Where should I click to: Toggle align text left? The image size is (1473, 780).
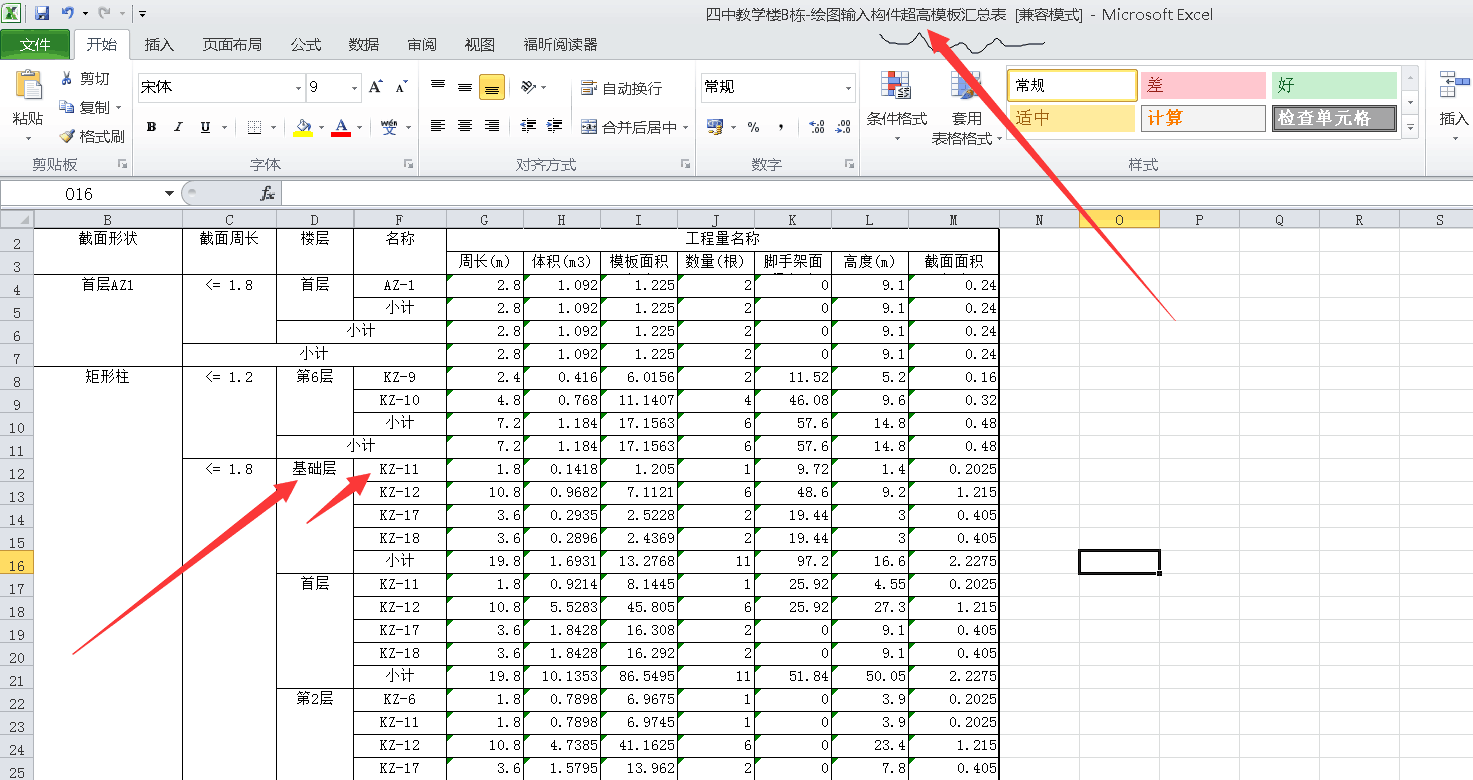click(x=438, y=126)
